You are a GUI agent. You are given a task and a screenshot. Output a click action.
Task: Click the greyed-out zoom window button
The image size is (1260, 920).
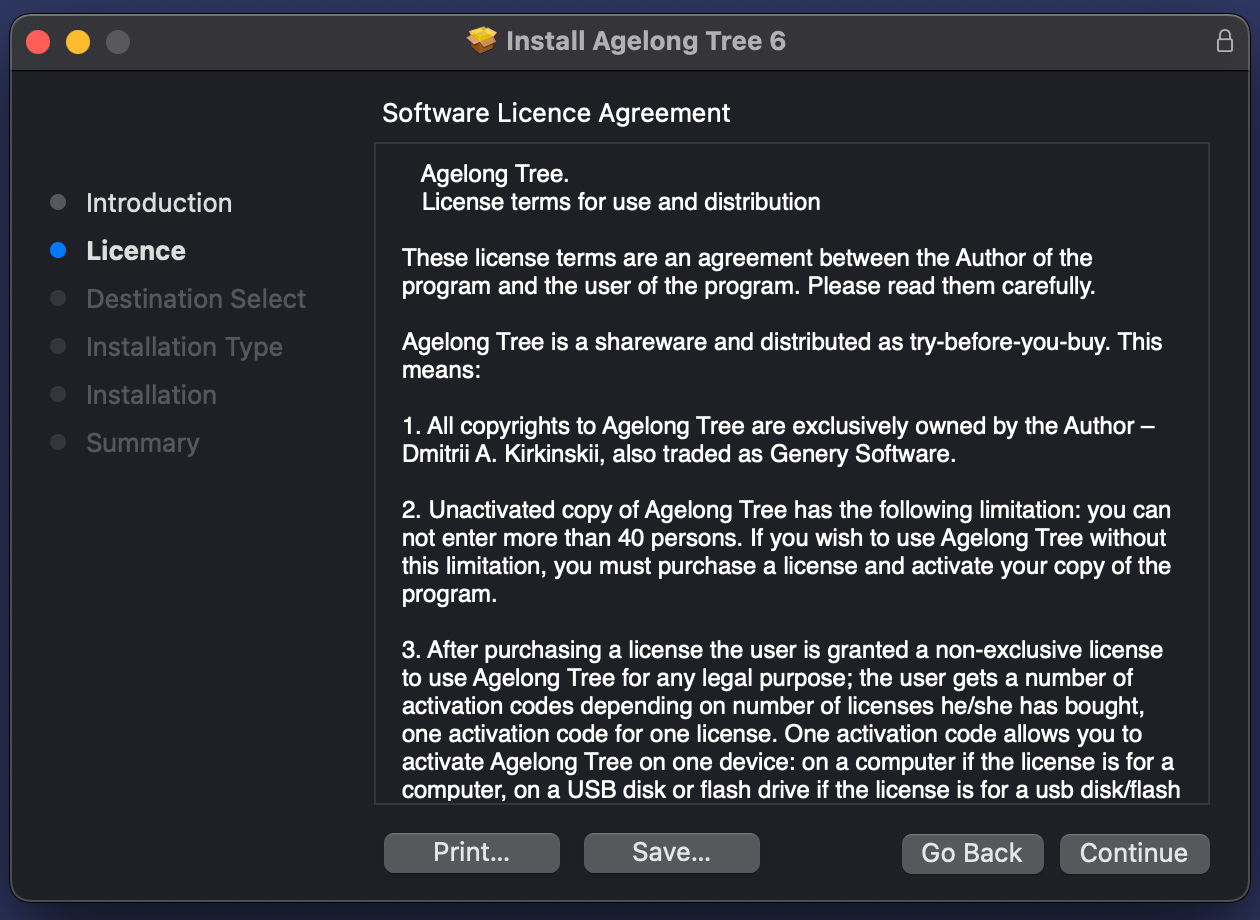point(118,42)
